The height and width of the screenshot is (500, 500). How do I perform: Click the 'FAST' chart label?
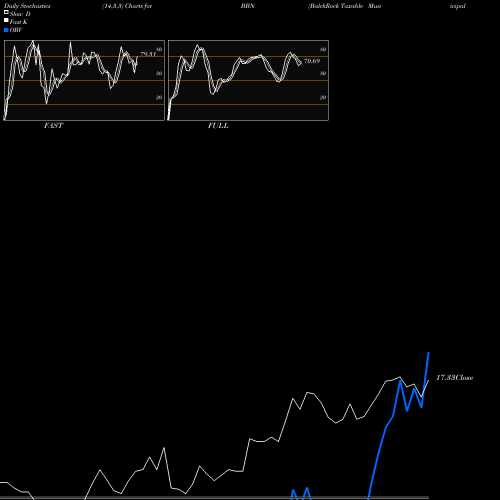click(53, 126)
